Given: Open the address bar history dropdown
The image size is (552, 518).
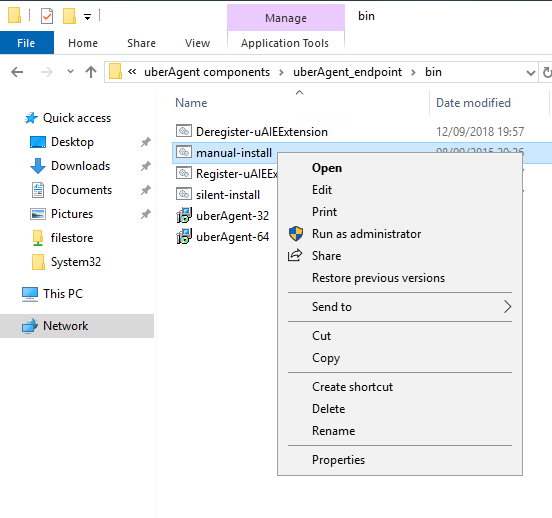Looking at the screenshot, I should [531, 73].
